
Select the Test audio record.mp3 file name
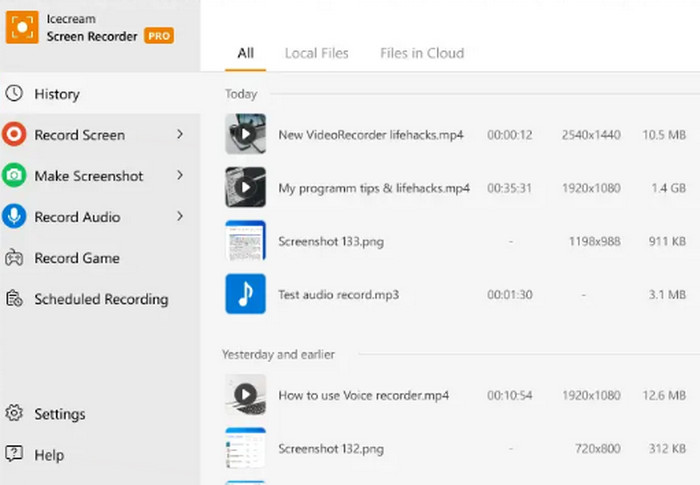point(338,295)
